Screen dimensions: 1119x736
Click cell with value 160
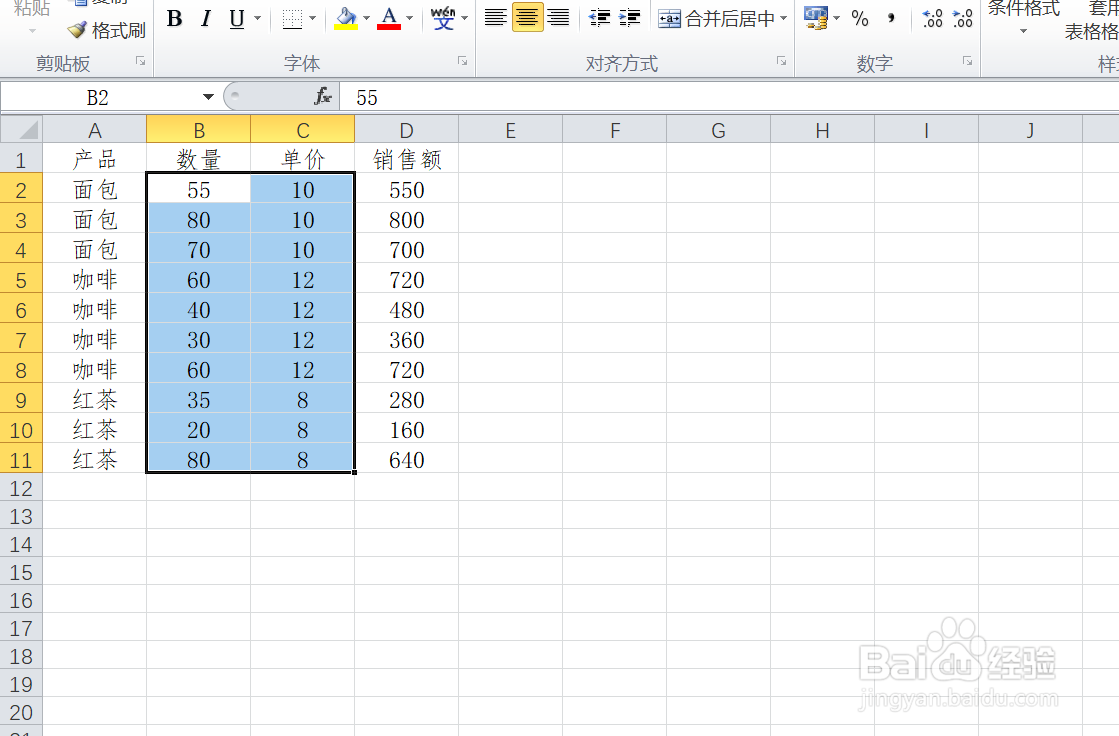407,430
